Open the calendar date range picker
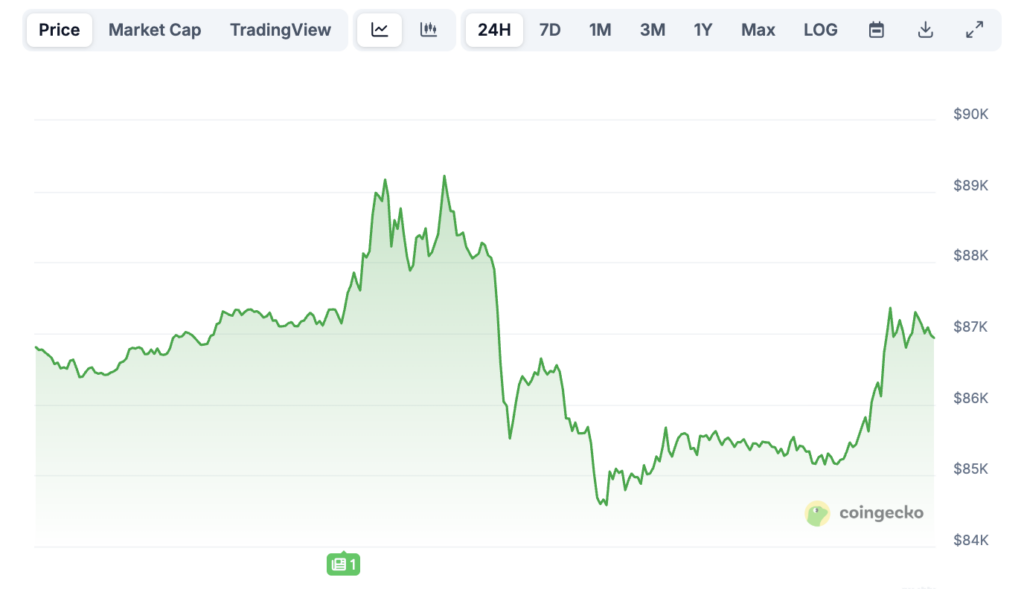The width and height of the screenshot is (1024, 589). point(876,30)
